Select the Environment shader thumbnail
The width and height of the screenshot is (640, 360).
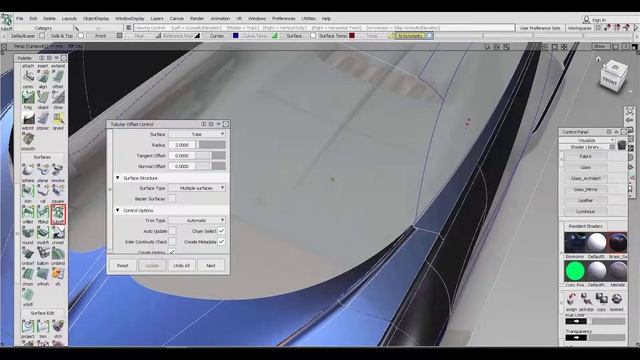coord(575,242)
